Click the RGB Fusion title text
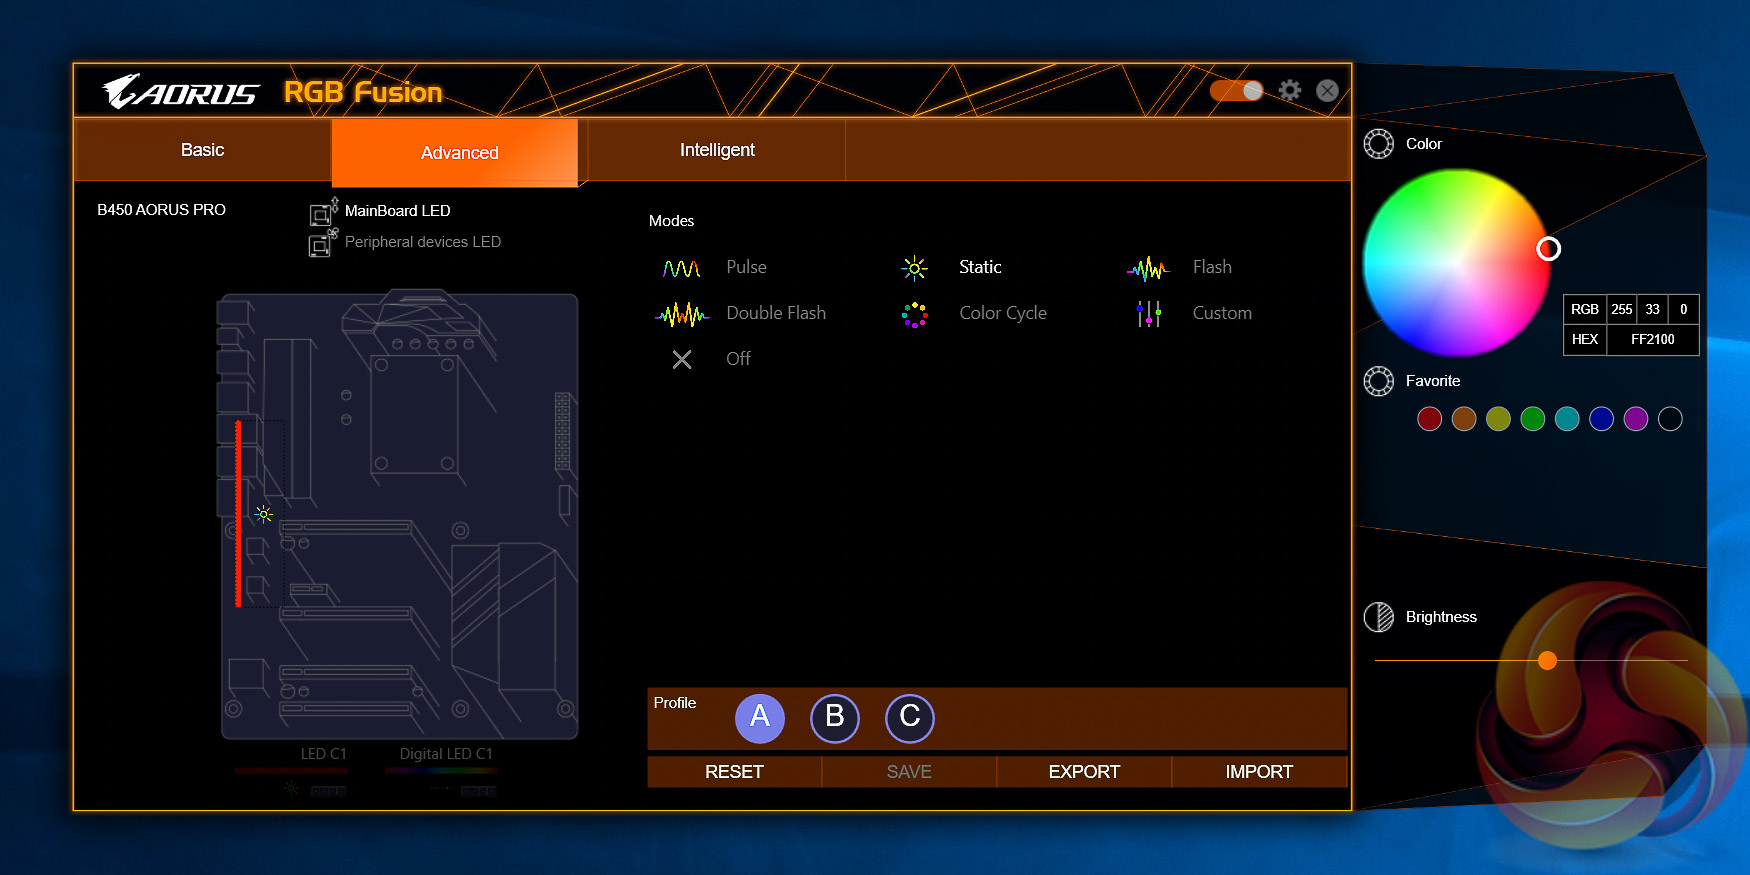 click(x=363, y=92)
